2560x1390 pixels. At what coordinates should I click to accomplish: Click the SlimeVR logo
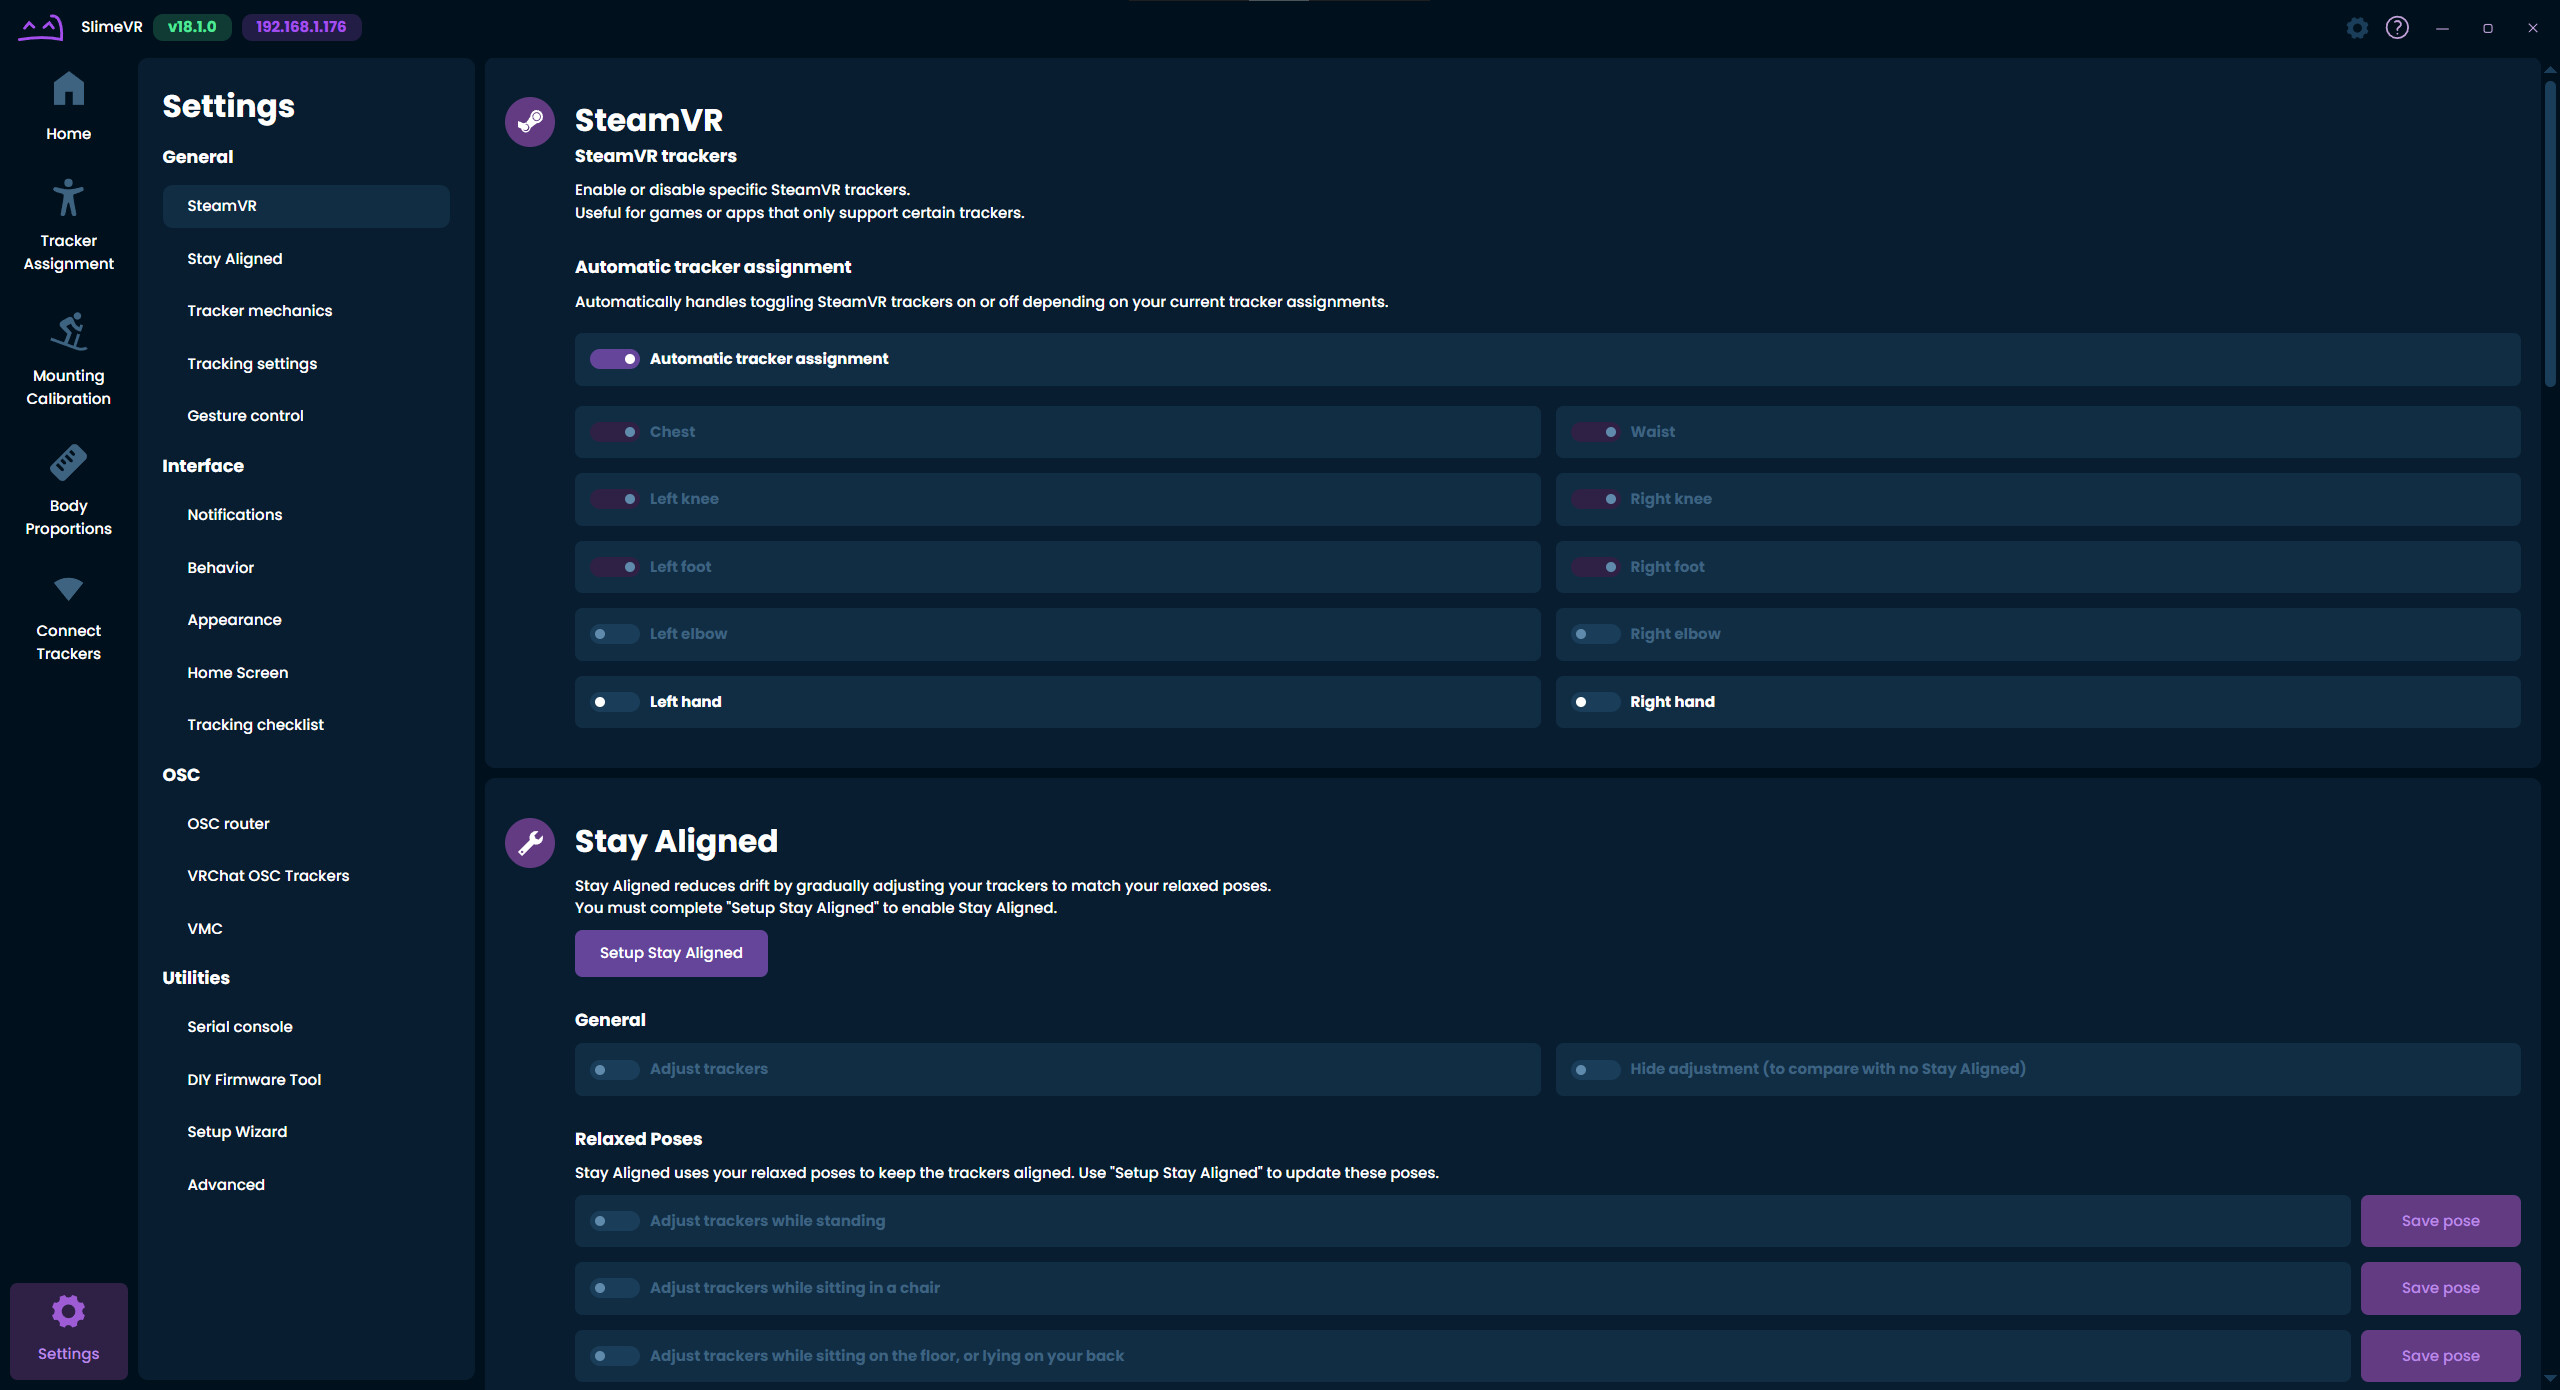(40, 27)
